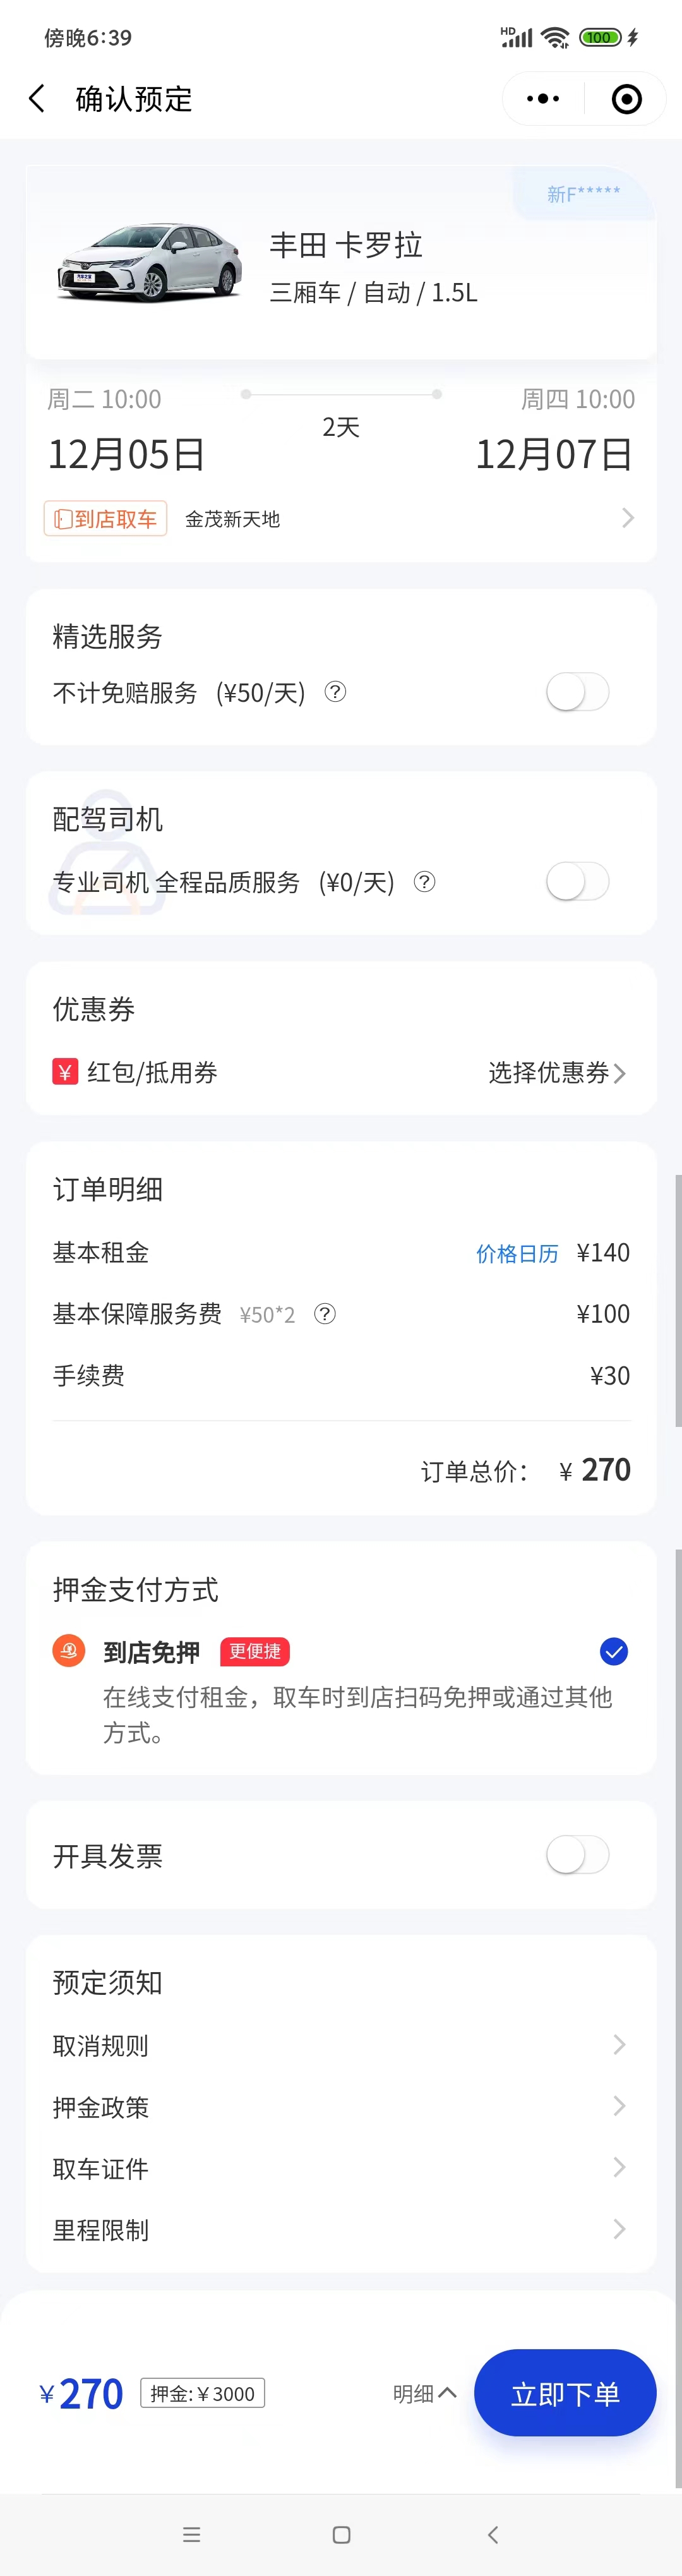Open the 押金政策 entry
682x2576 pixels.
(x=340, y=2106)
